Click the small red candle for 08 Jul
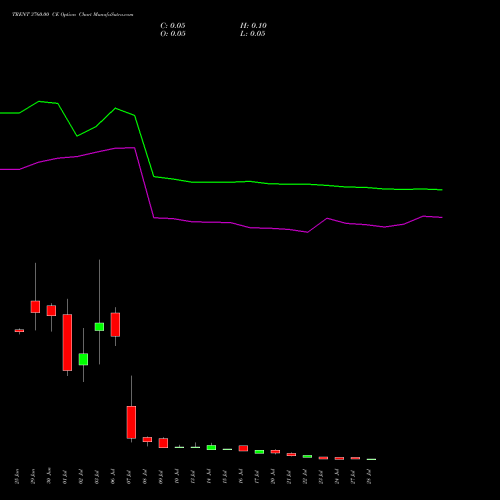The height and width of the screenshot is (500, 500). (x=147, y=440)
